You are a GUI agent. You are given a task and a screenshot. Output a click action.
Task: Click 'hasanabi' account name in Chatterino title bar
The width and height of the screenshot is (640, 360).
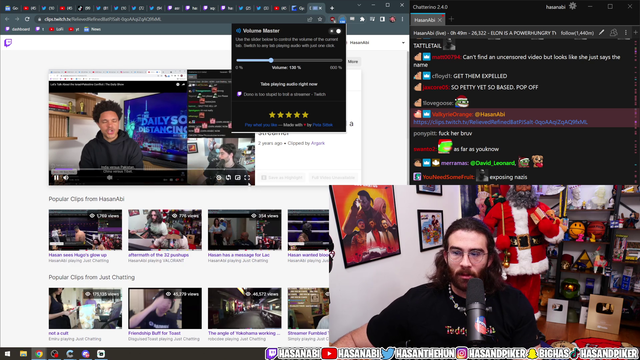click(x=556, y=7)
